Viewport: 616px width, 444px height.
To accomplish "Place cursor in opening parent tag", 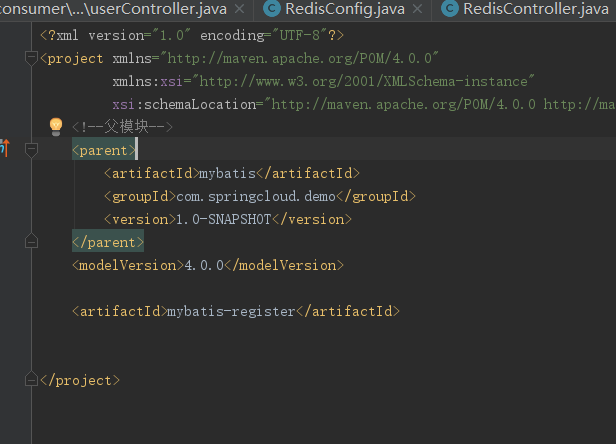I will point(104,150).
